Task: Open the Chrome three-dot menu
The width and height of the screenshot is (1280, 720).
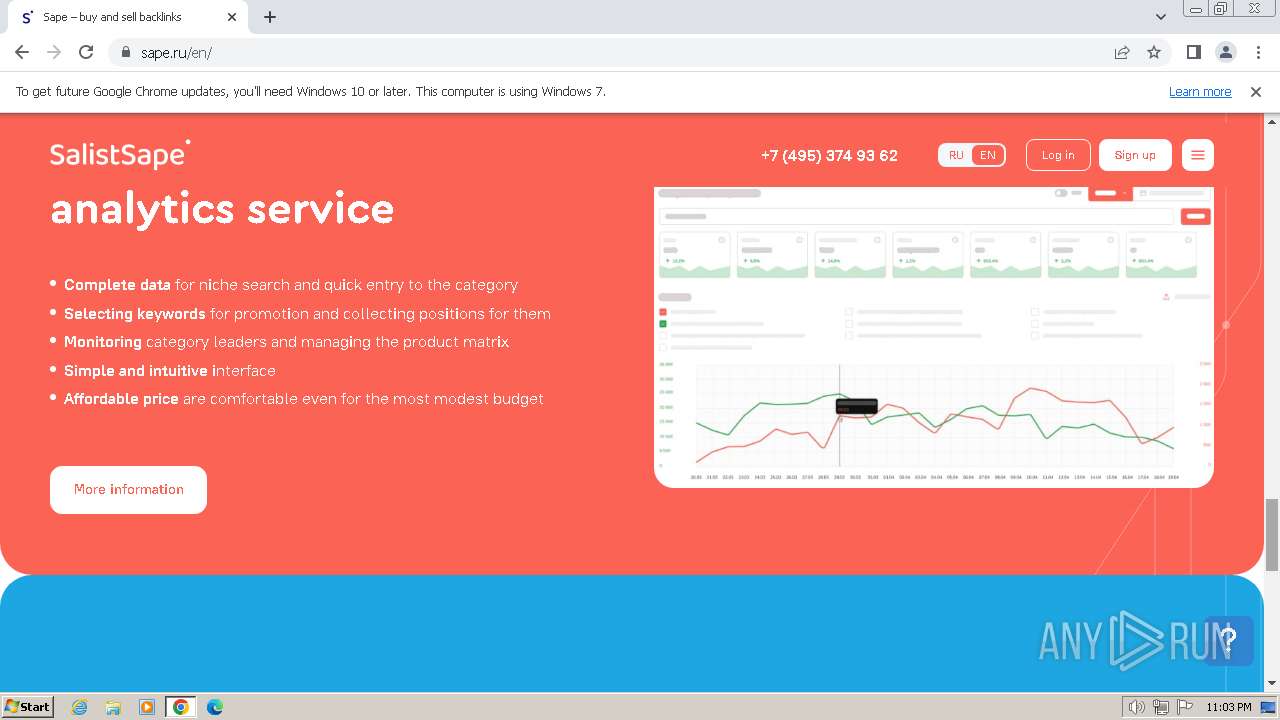Action: point(1257,52)
